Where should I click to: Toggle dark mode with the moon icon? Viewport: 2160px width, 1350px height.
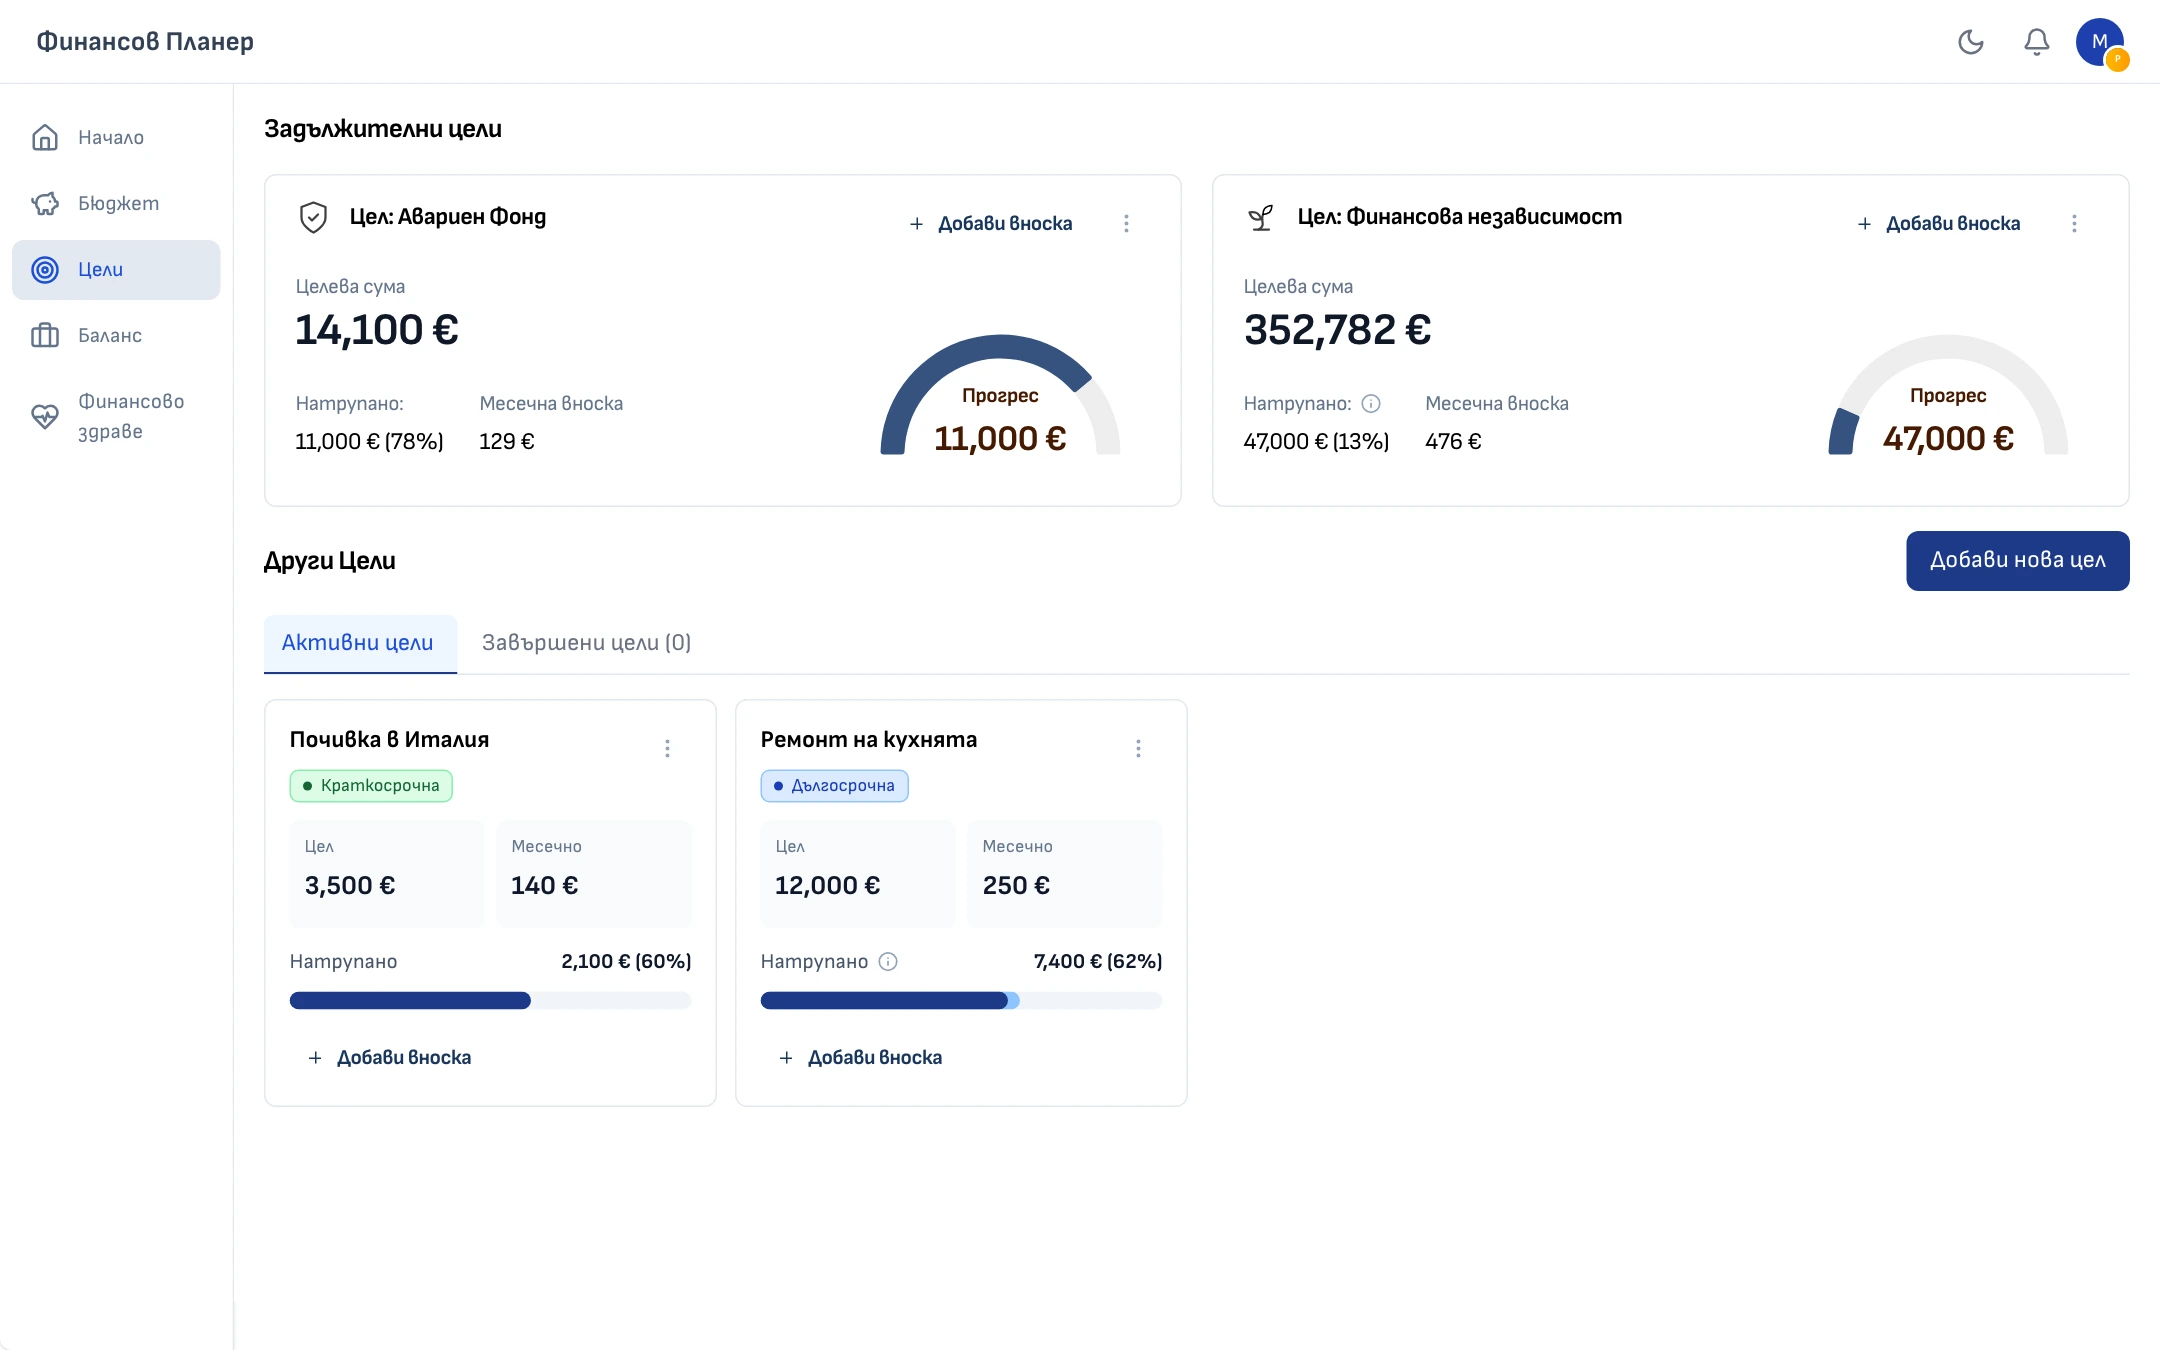click(x=1970, y=42)
